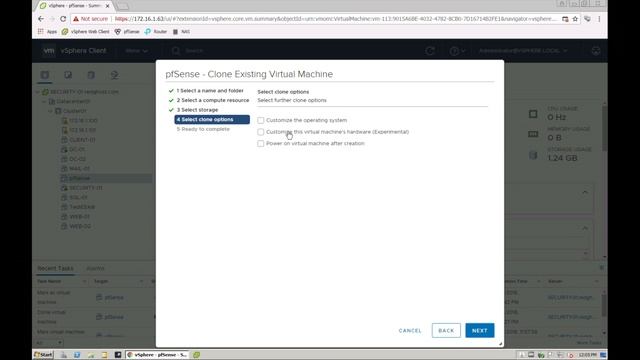Check 'Customize the operating system' option

coord(260,120)
